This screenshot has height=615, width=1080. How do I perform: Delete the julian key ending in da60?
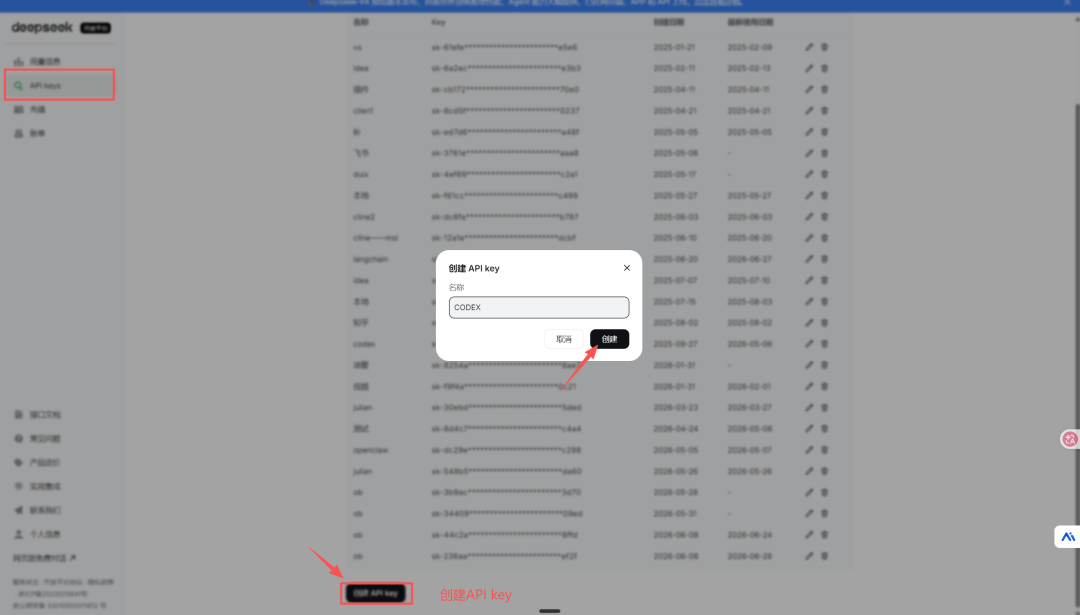click(x=824, y=471)
